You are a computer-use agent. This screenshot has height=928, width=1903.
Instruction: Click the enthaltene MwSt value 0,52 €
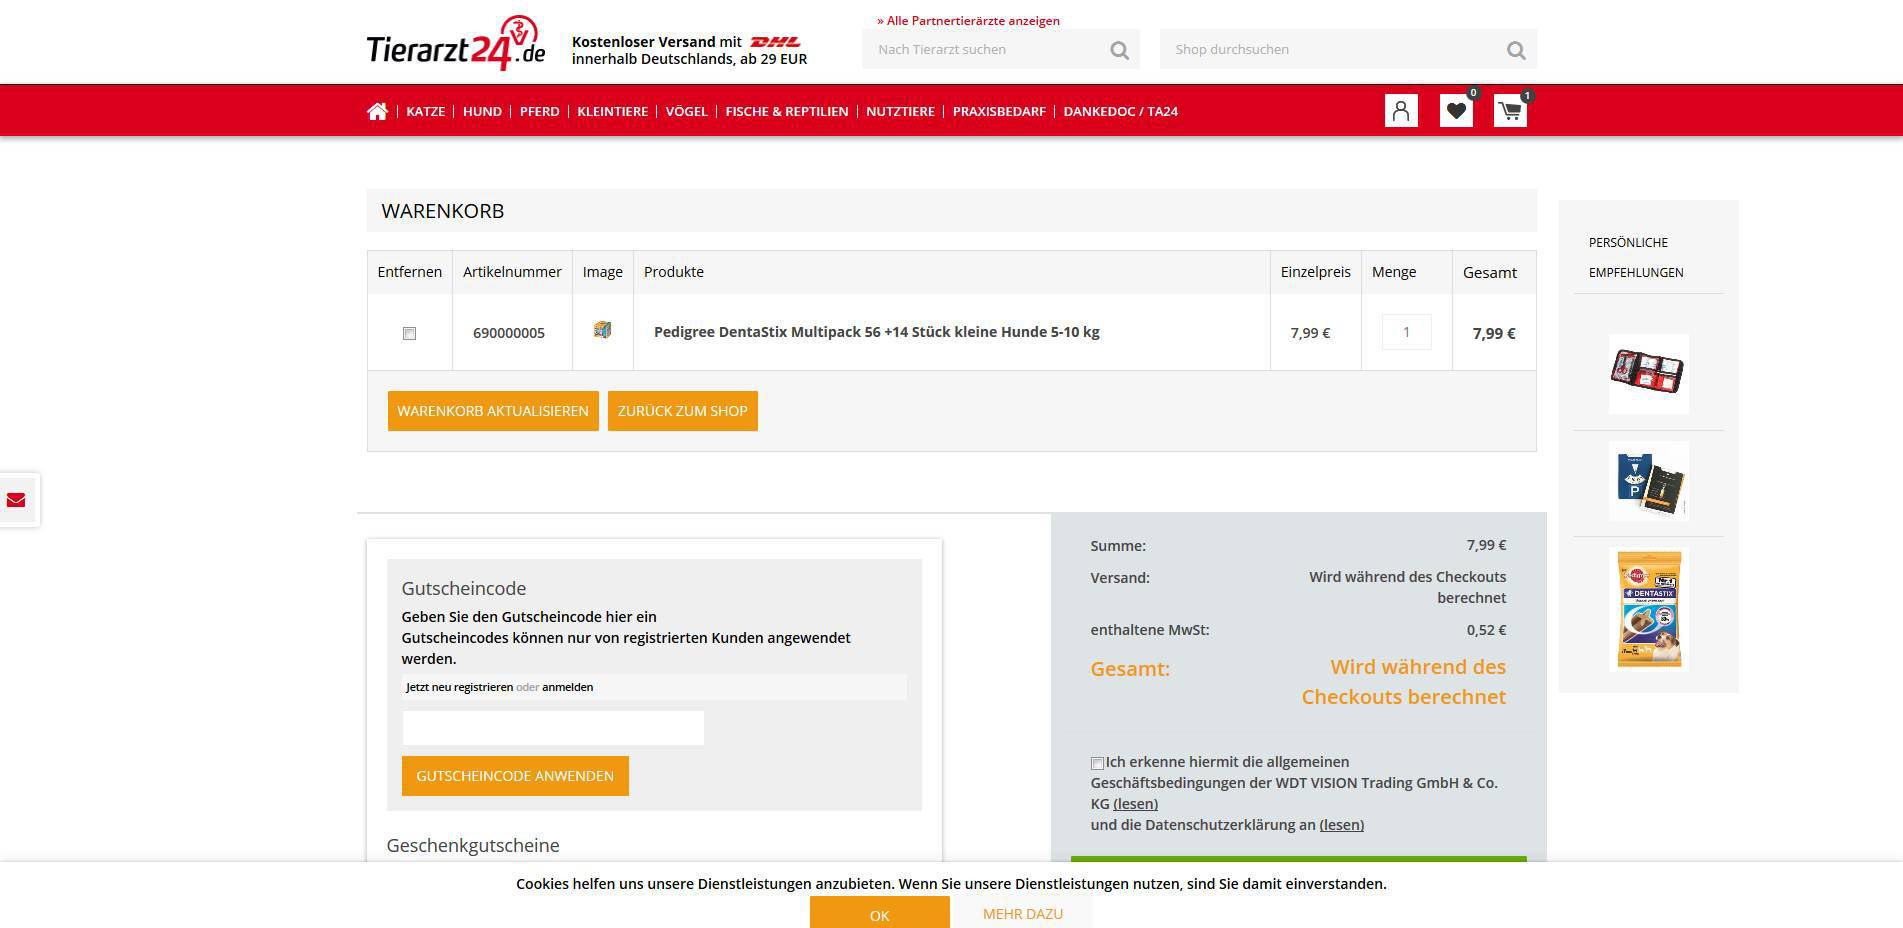pyautogui.click(x=1486, y=630)
